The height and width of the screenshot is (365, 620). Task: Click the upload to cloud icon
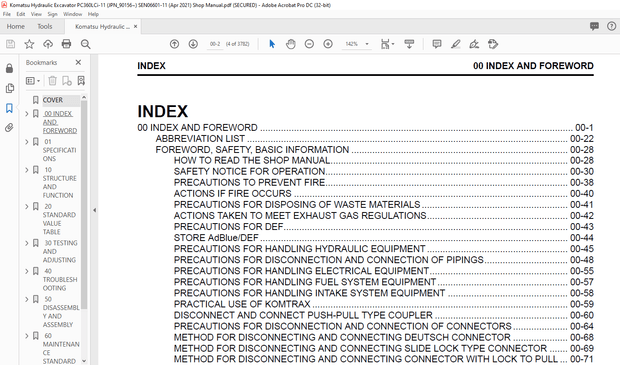[48, 44]
